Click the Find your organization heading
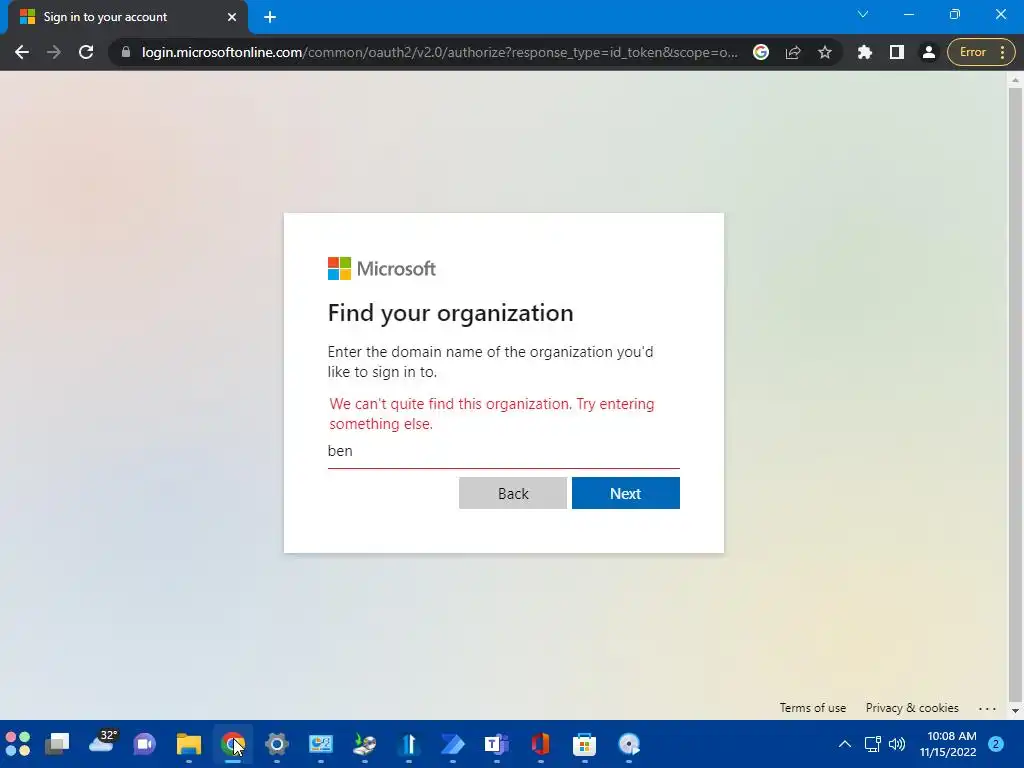1024x768 pixels. (451, 313)
